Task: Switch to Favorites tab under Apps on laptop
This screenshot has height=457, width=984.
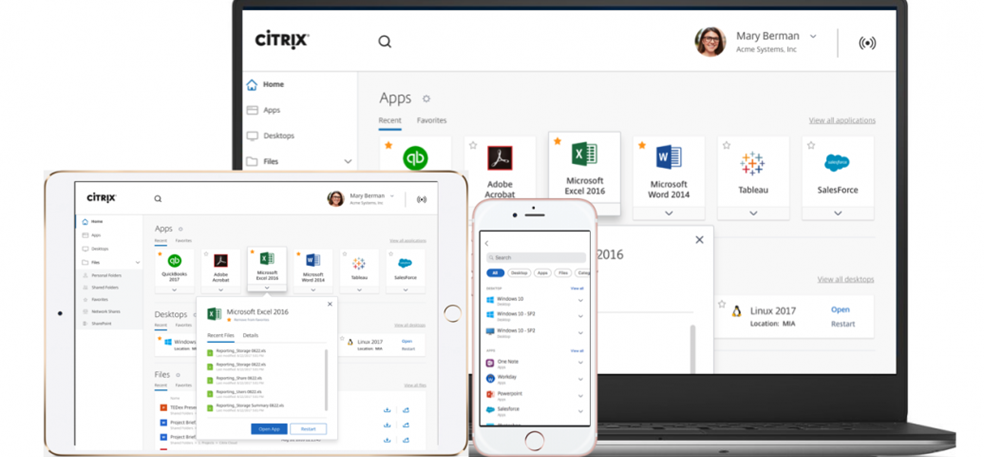Action: [432, 120]
